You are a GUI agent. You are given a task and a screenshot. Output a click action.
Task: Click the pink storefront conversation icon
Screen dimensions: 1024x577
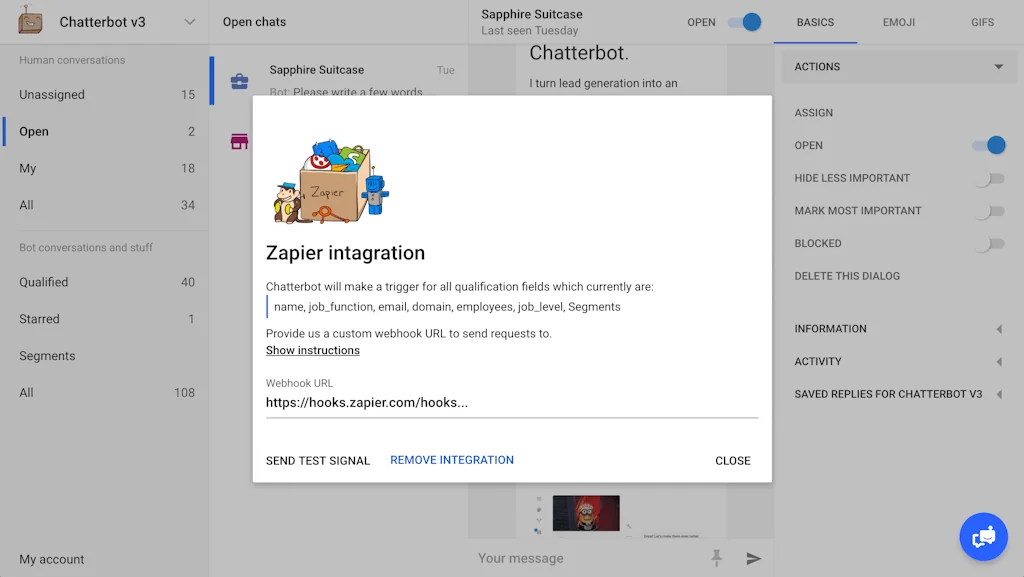pos(239,141)
